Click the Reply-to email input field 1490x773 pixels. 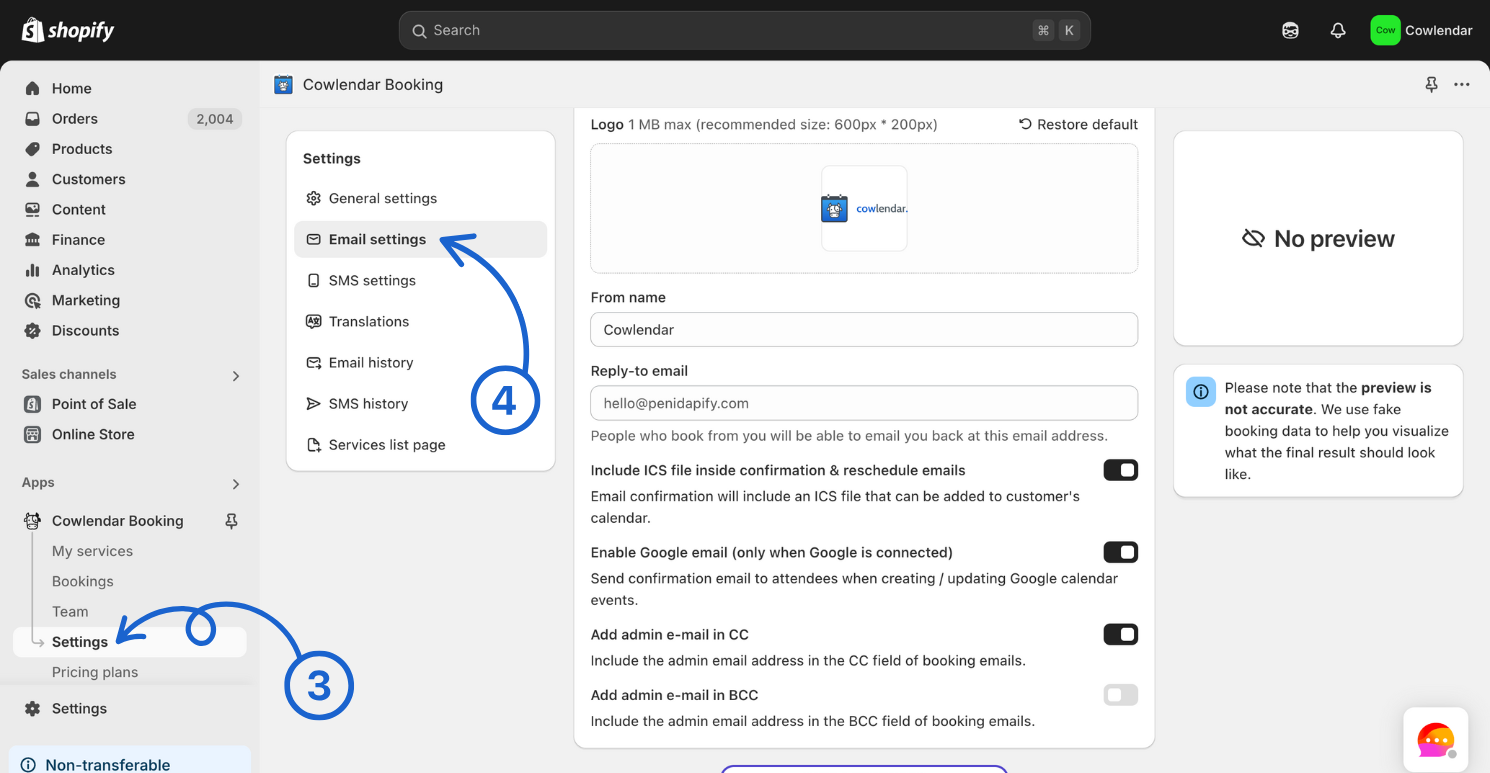pyautogui.click(x=864, y=403)
